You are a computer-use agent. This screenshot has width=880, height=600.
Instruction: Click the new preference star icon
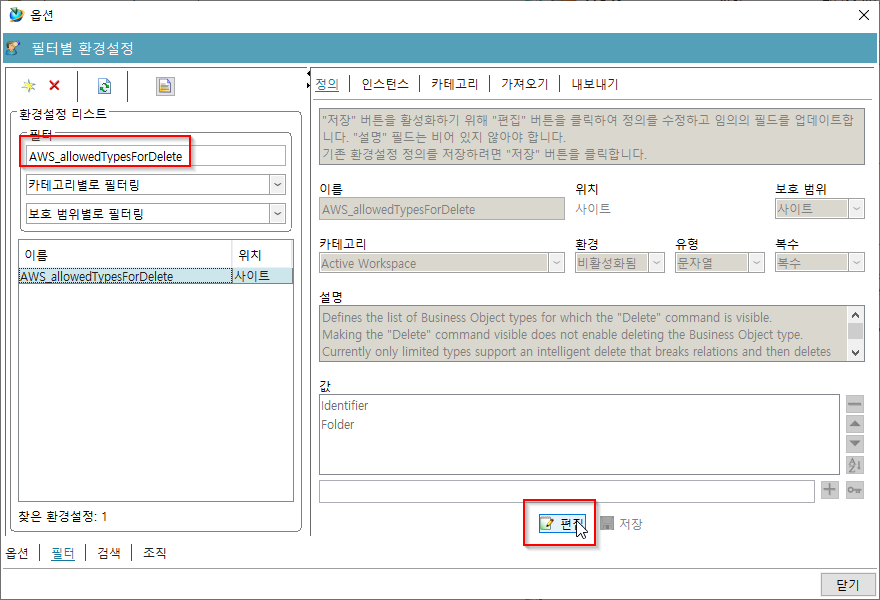tap(29, 86)
